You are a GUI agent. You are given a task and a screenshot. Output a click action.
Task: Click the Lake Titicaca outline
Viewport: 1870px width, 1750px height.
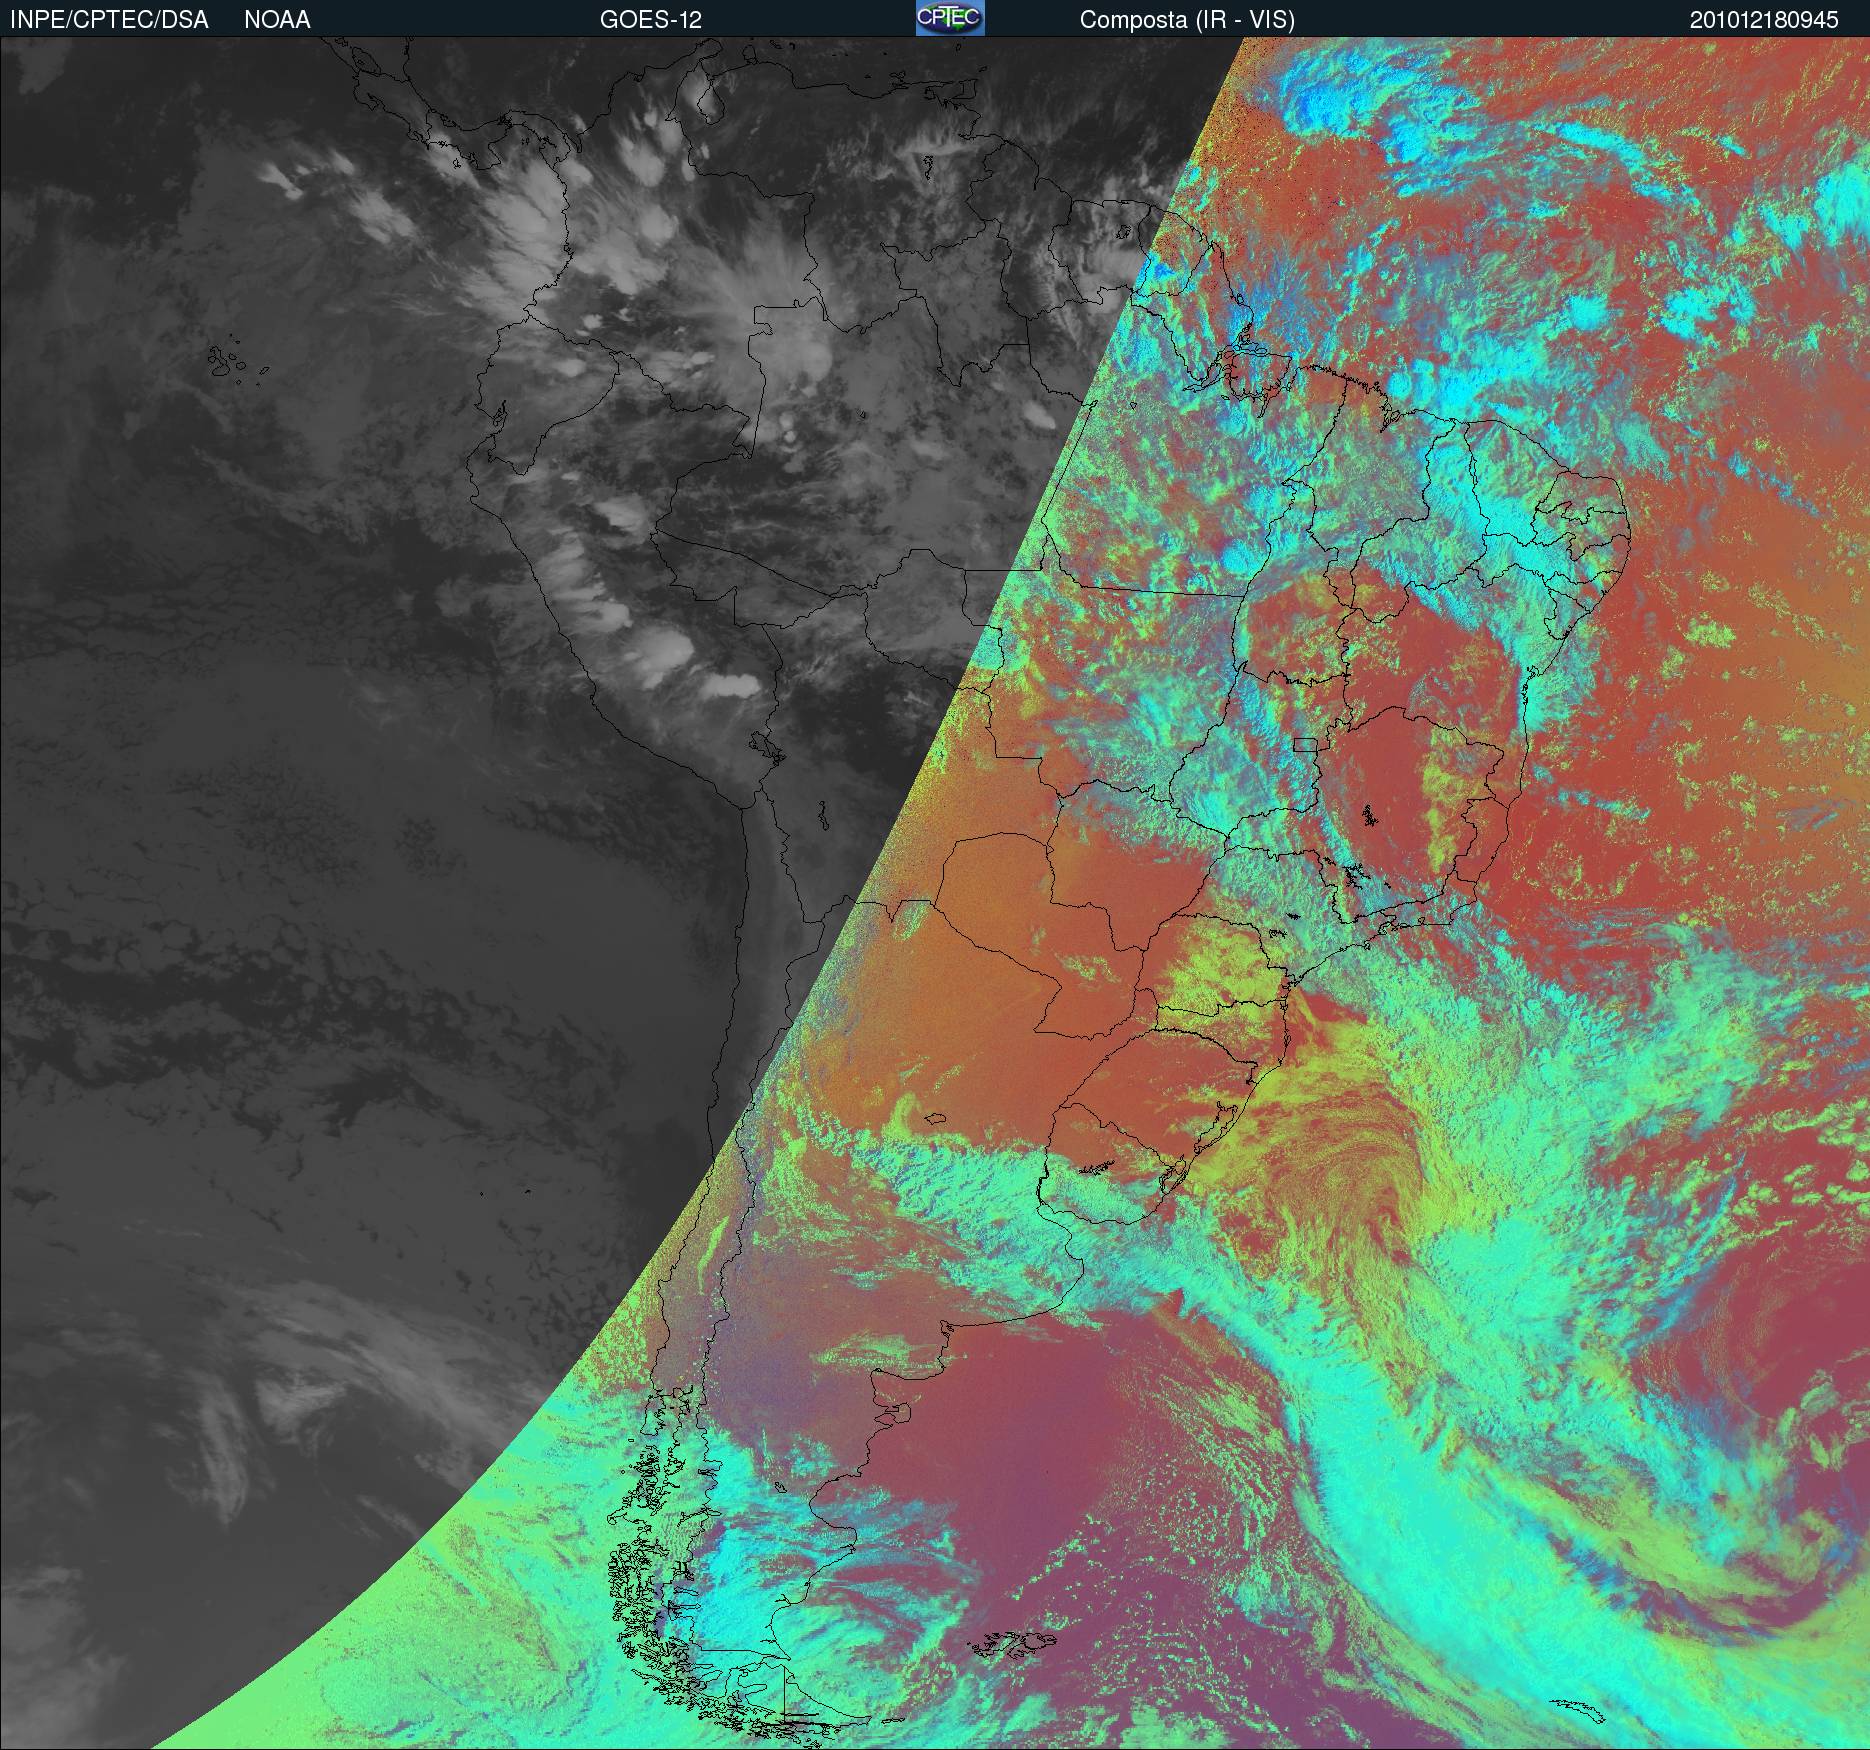(762, 745)
